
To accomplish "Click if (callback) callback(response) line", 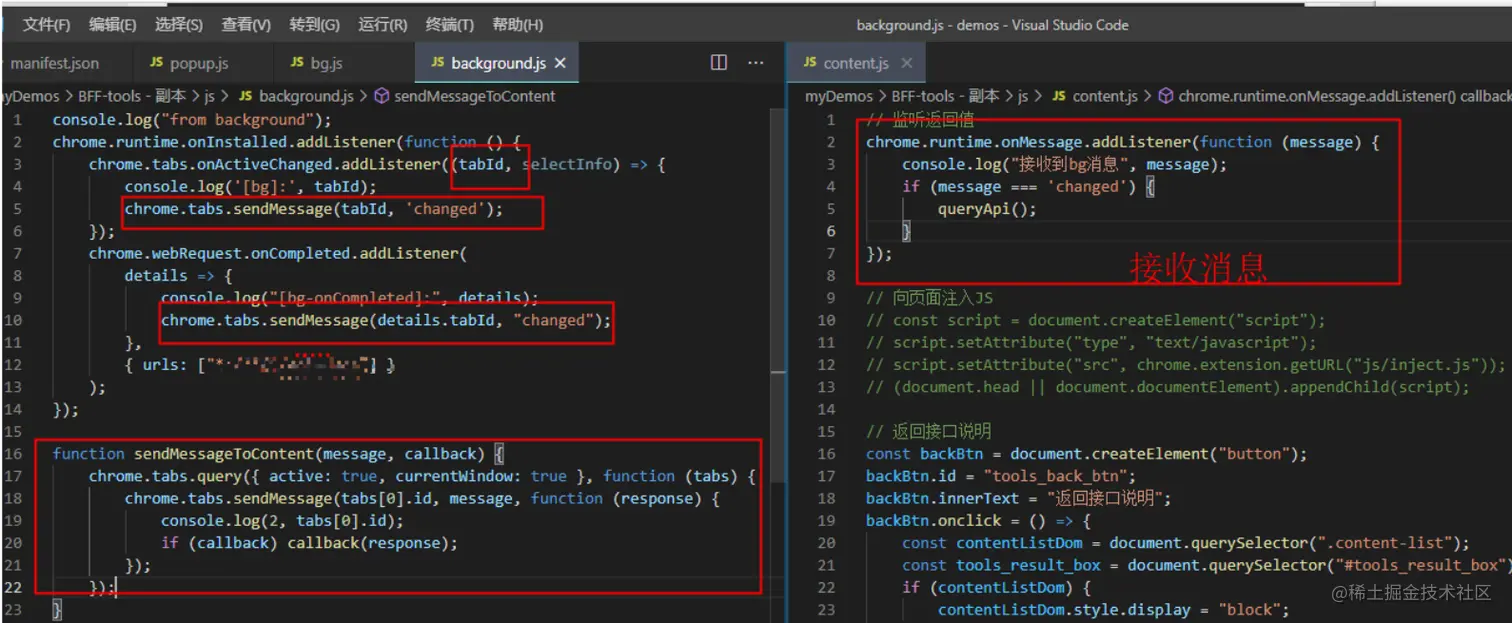I will 309,543.
